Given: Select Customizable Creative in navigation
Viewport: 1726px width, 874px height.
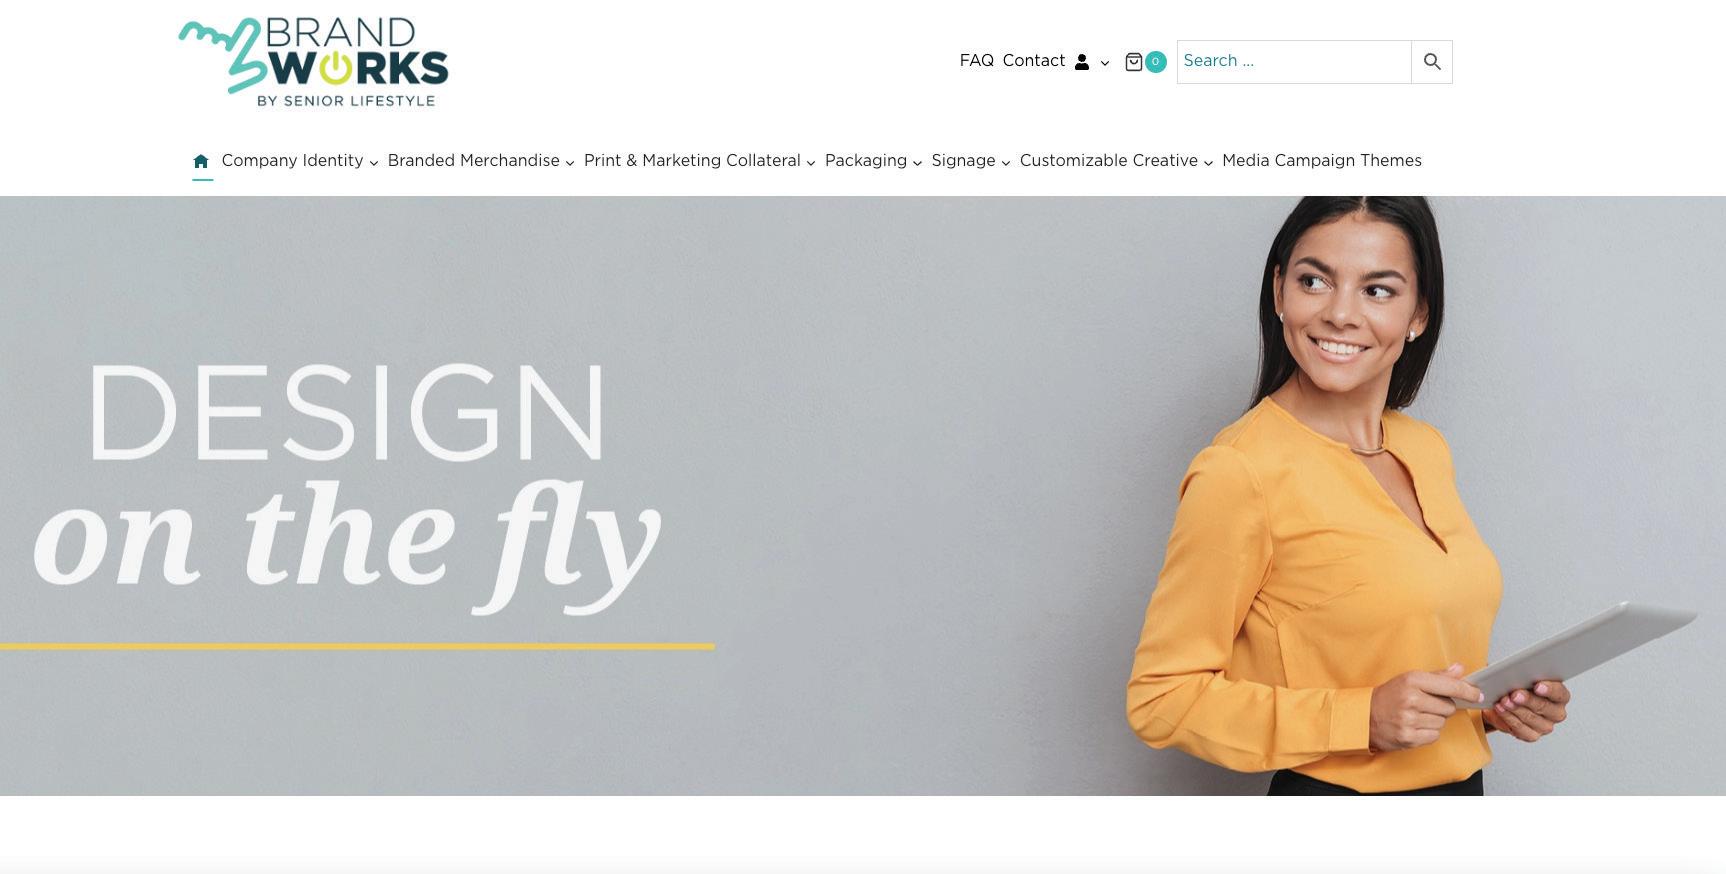Looking at the screenshot, I should (1108, 161).
